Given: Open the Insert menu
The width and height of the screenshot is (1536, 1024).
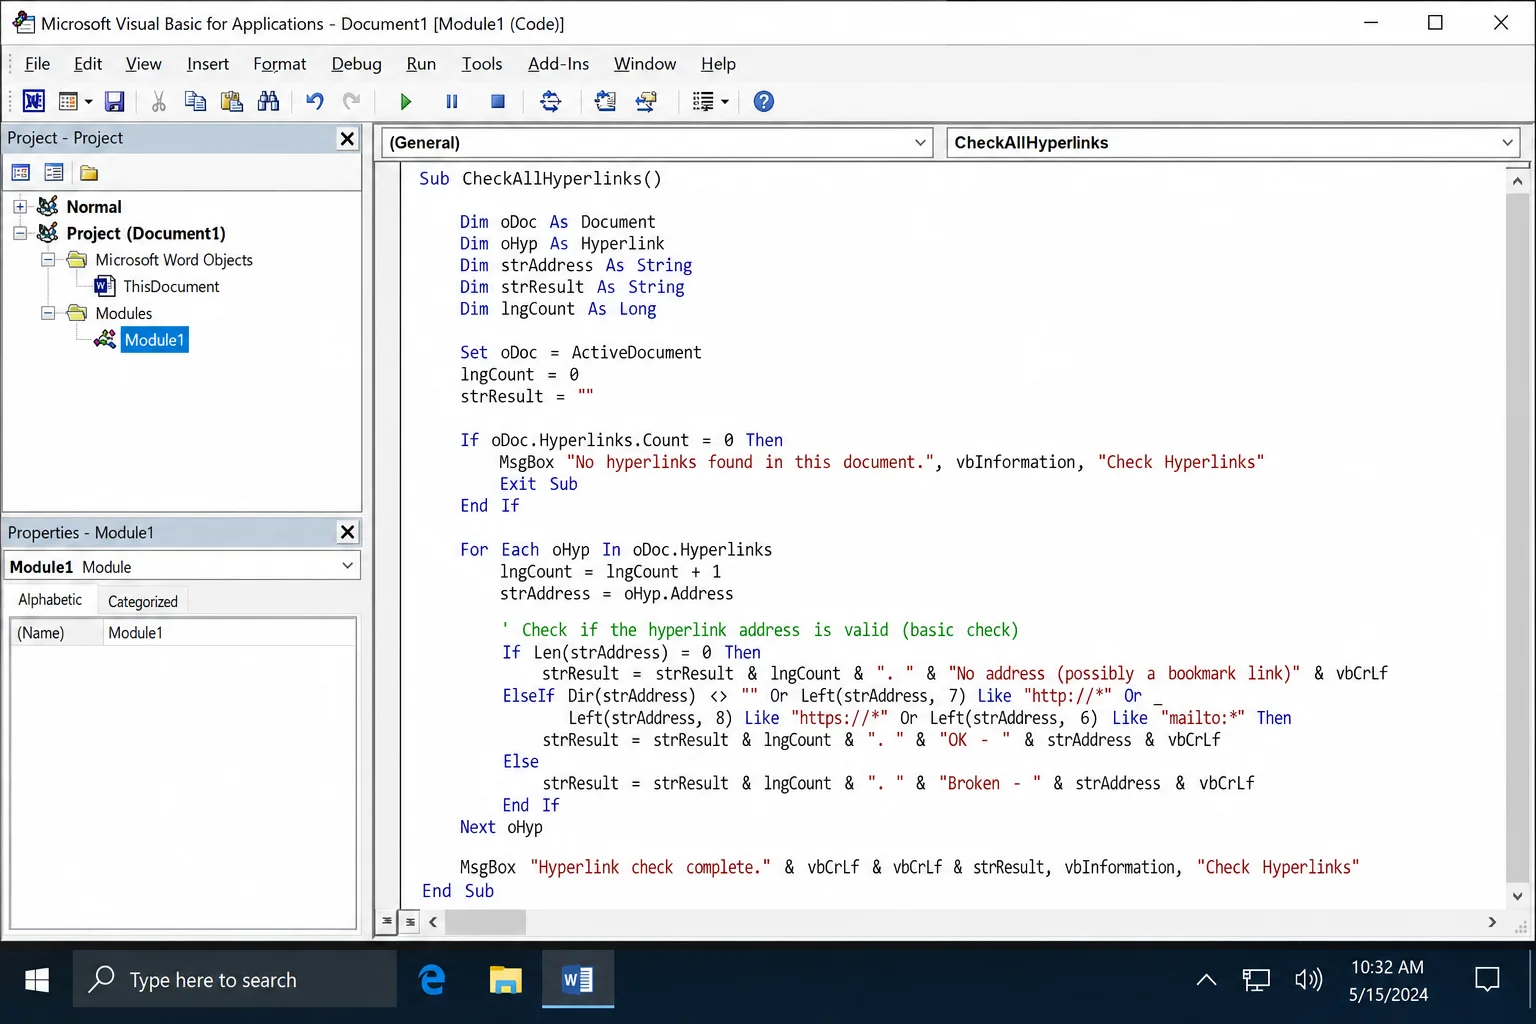Looking at the screenshot, I should tap(207, 64).
